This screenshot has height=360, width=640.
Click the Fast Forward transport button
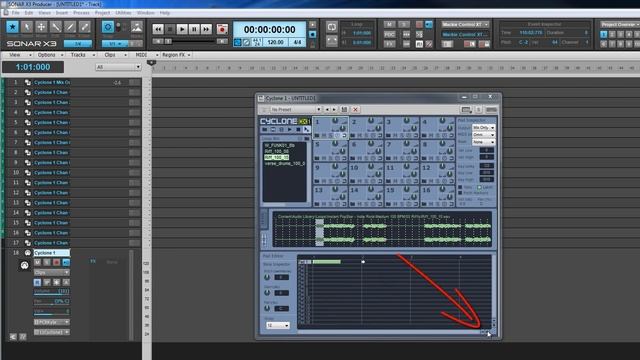coord(207,29)
